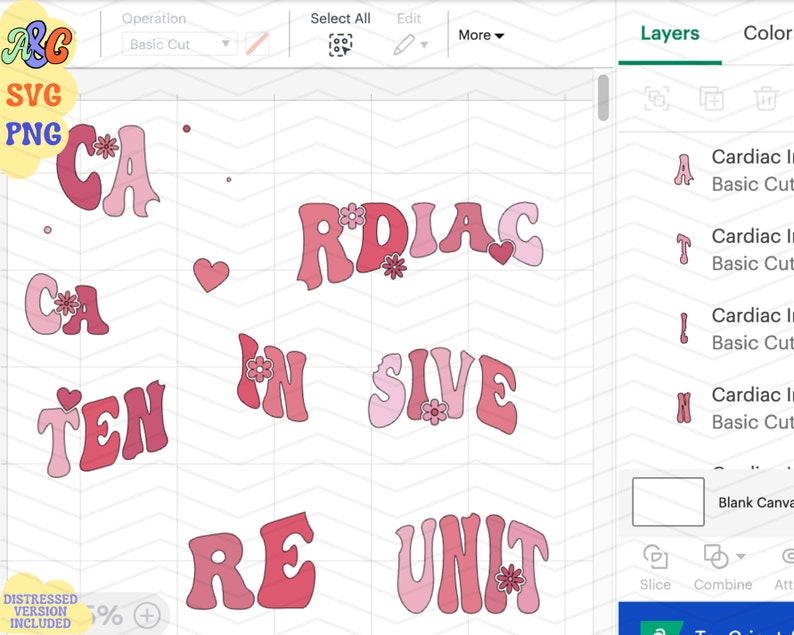Click the canvas vertical scrollbar
794x635 pixels.
click(x=603, y=98)
